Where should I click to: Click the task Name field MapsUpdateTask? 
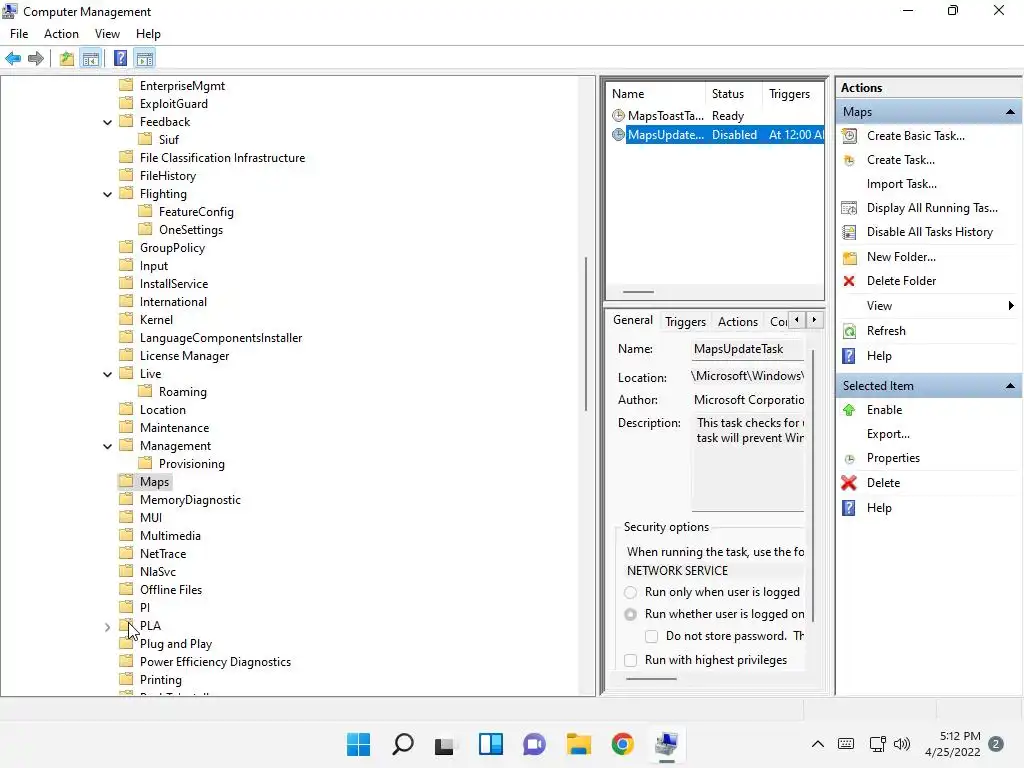tap(748, 349)
